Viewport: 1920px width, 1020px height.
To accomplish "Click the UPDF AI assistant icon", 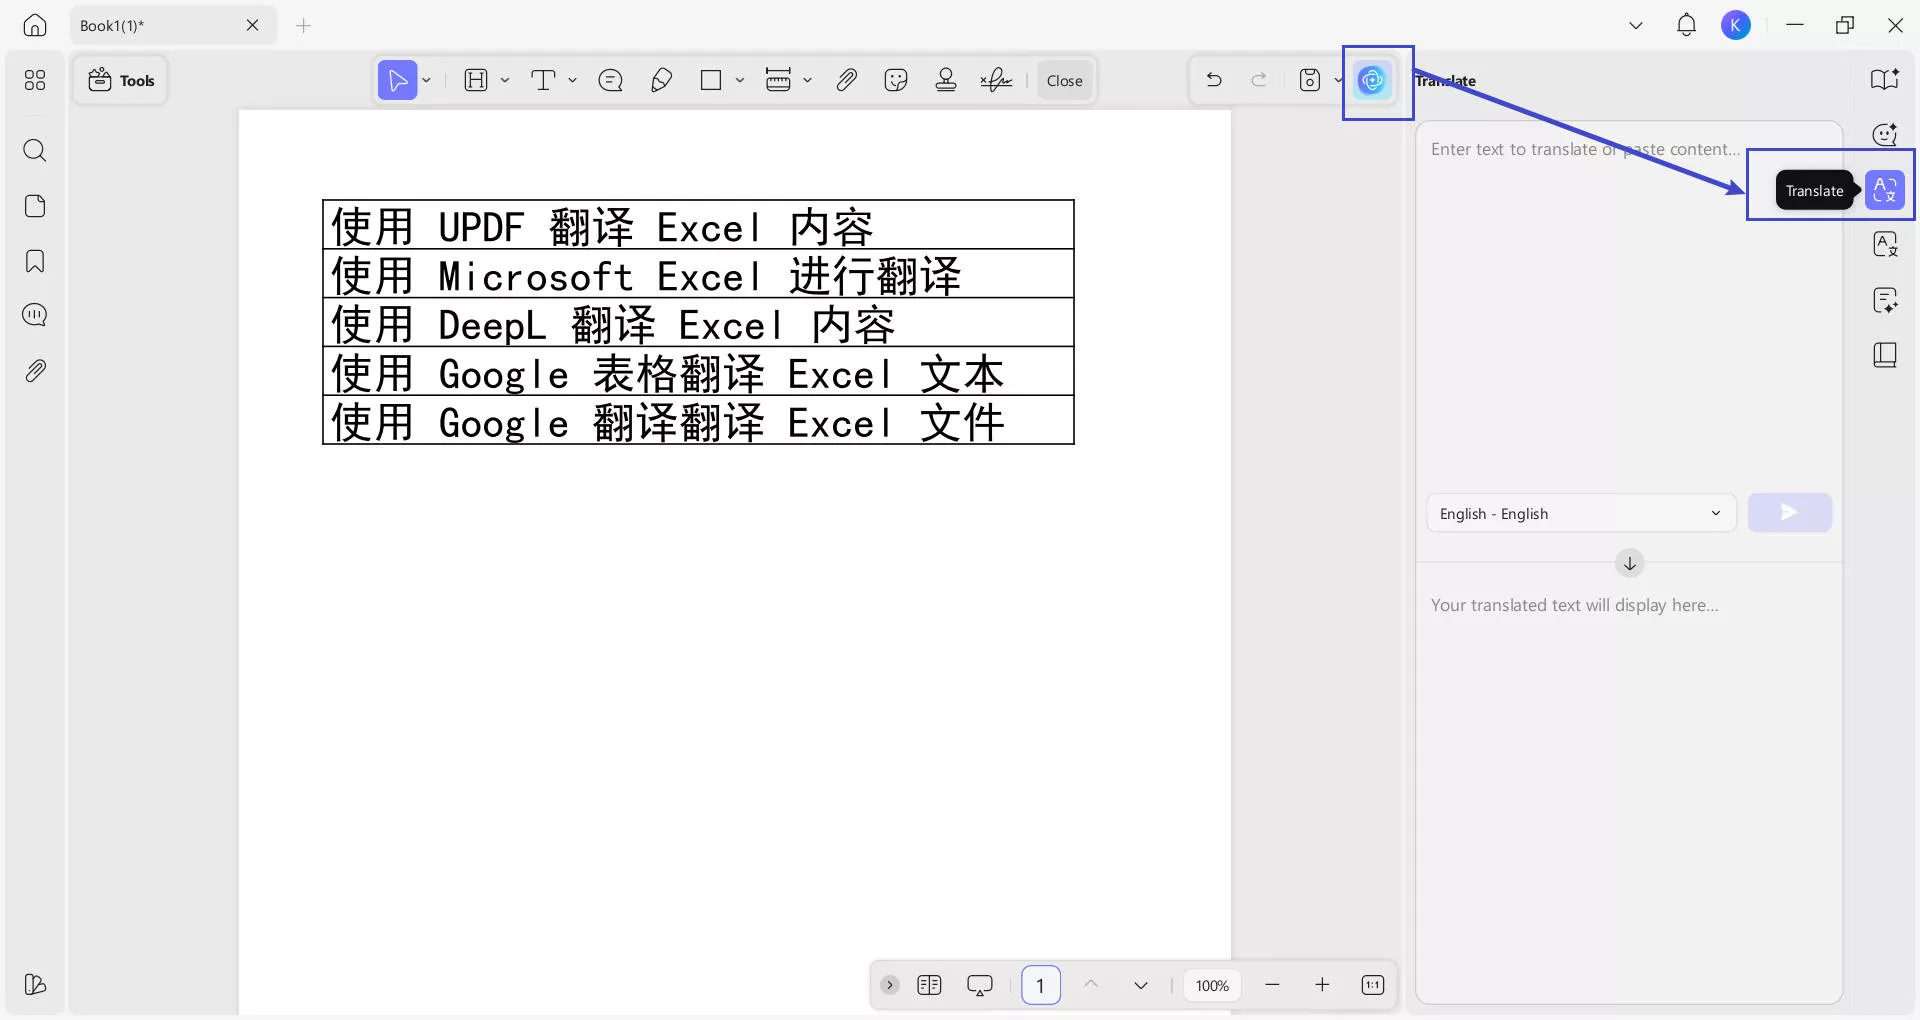I will pos(1372,81).
